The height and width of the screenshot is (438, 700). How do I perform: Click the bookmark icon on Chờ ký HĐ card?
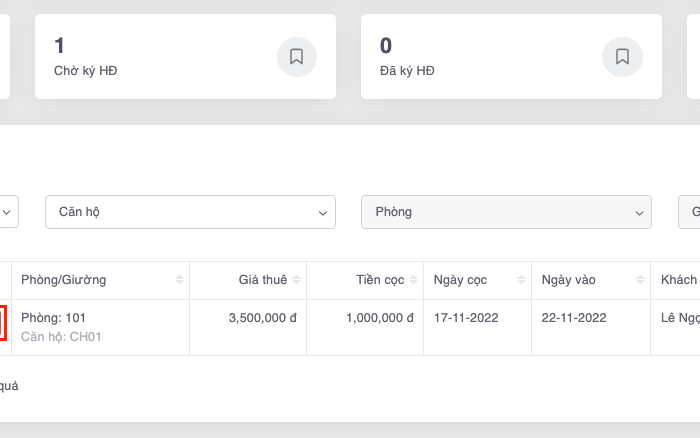point(296,57)
